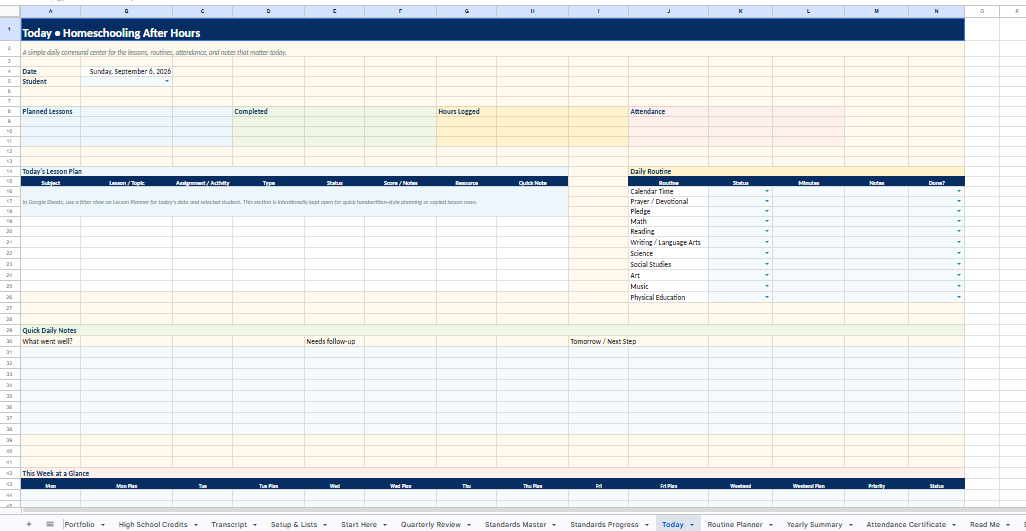
Task: Select row 16 header
Action: point(10,192)
